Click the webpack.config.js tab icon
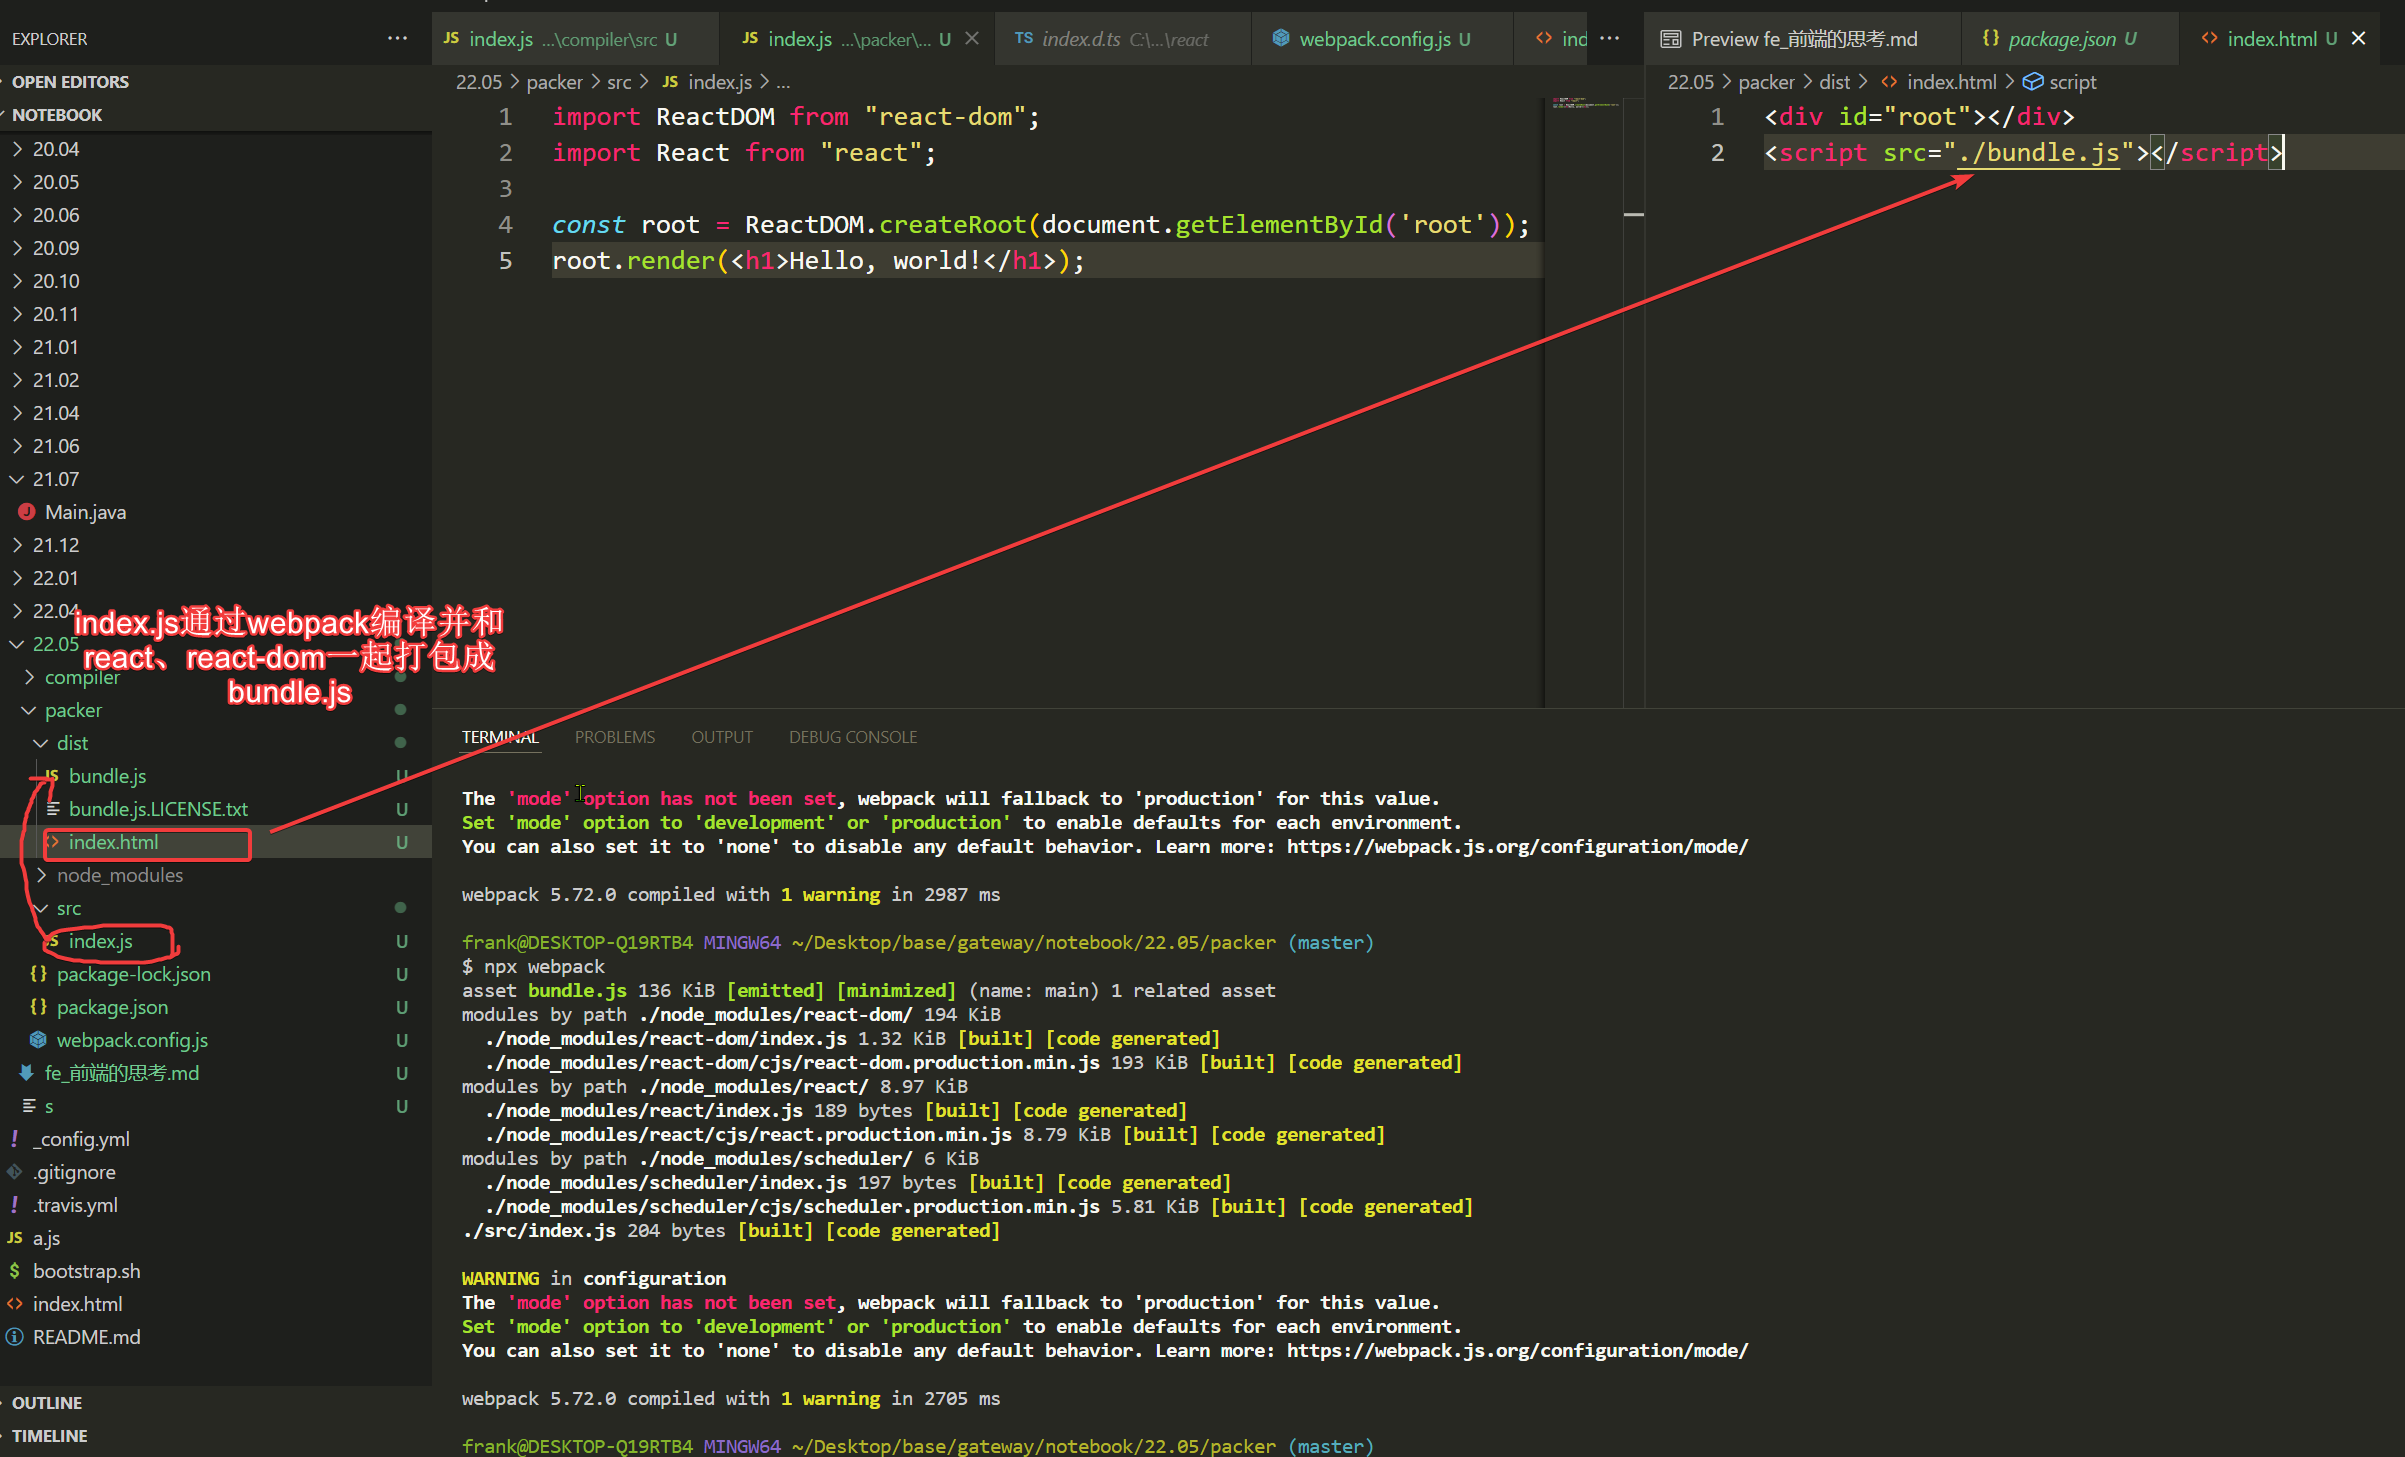 pyautogui.click(x=1280, y=39)
